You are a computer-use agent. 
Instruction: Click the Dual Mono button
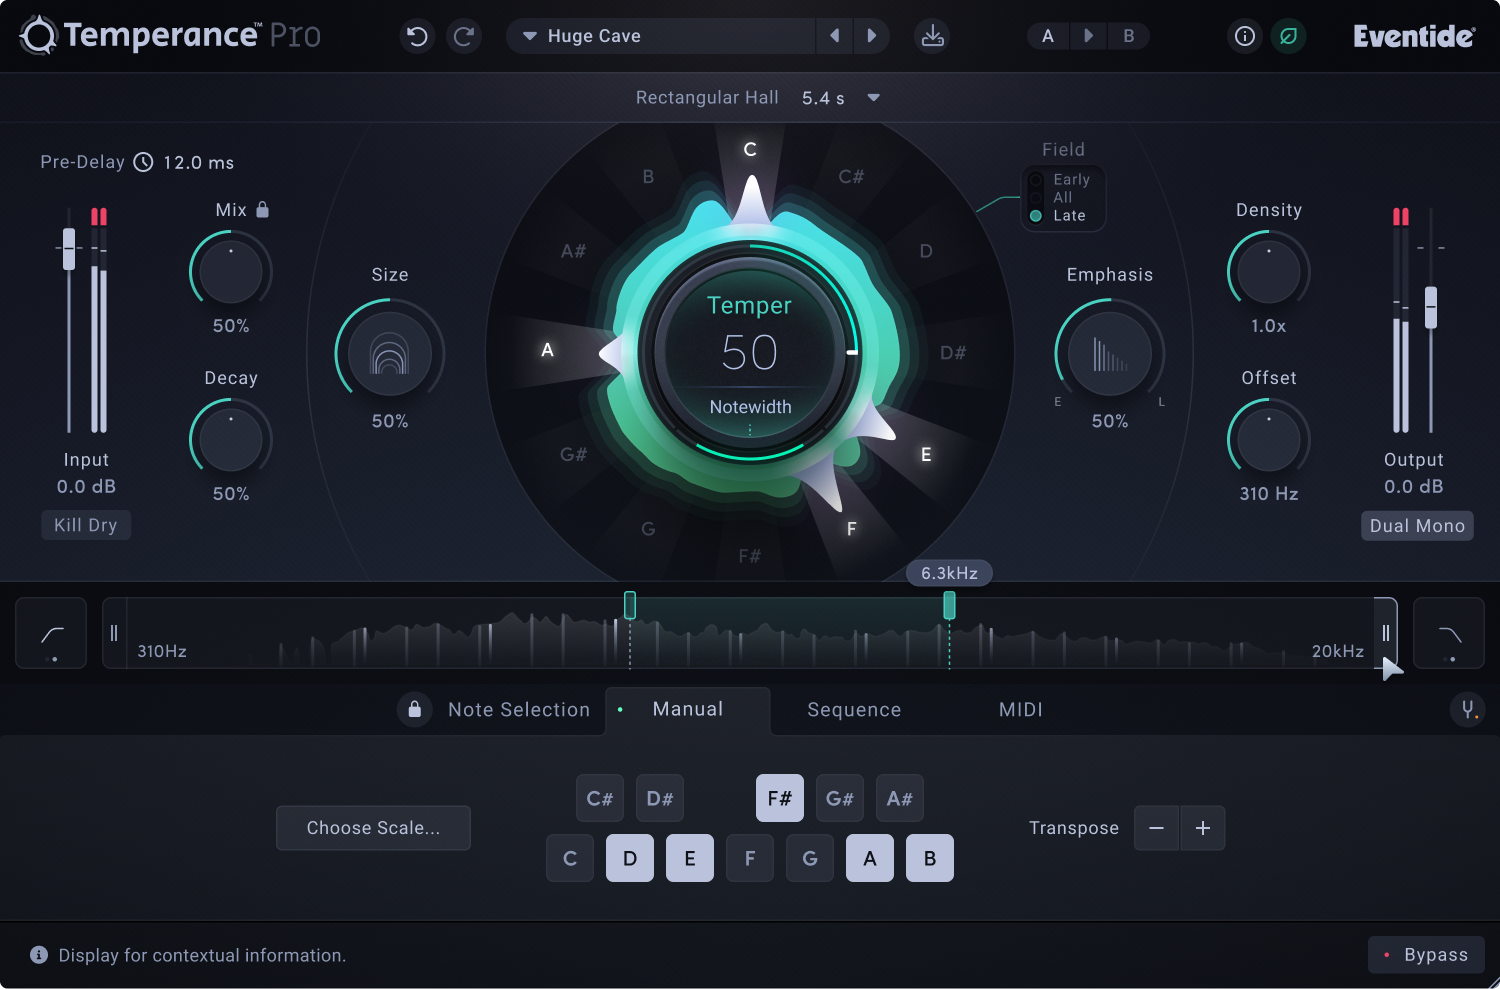tap(1416, 526)
